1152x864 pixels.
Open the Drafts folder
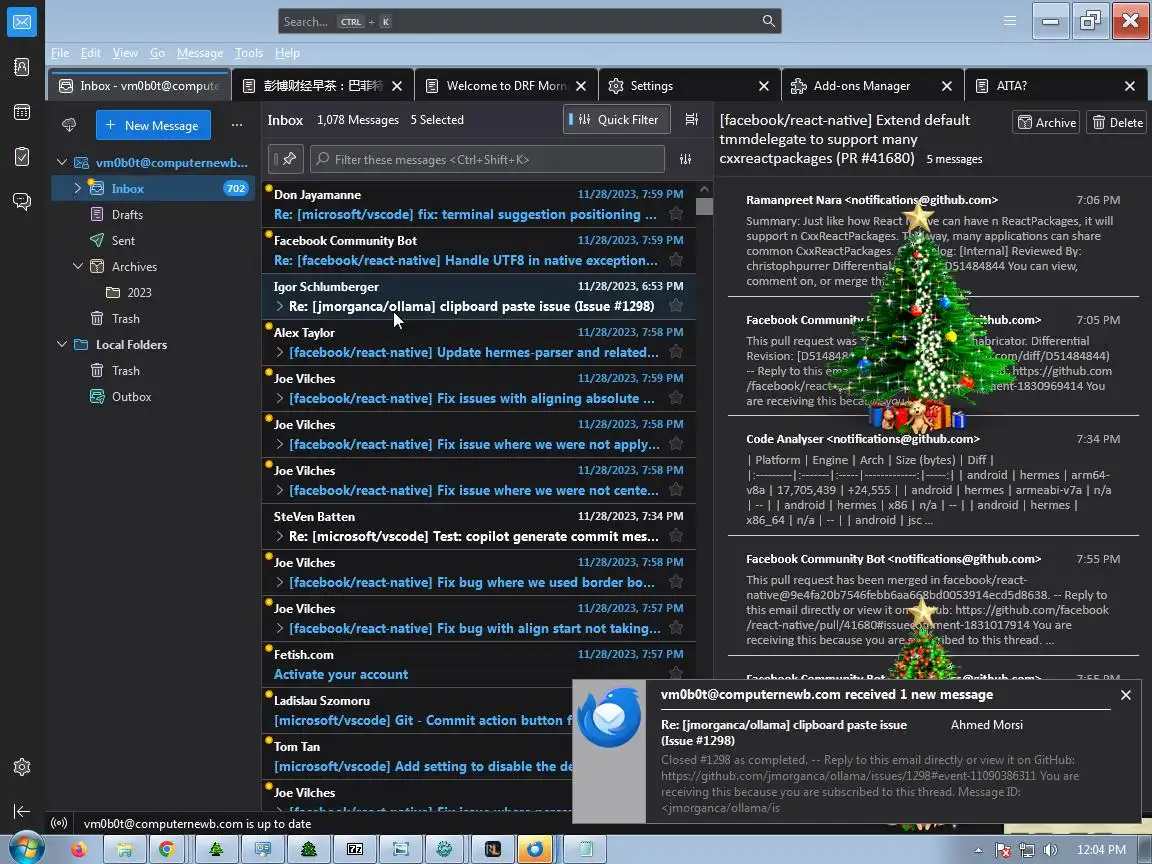coord(127,215)
